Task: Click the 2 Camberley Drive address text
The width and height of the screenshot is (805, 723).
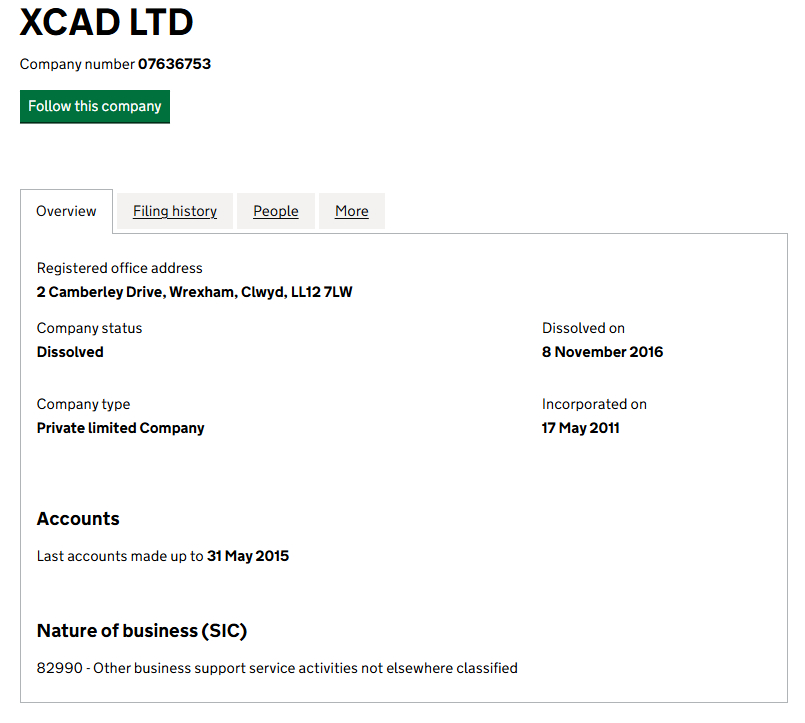Action: point(194,292)
